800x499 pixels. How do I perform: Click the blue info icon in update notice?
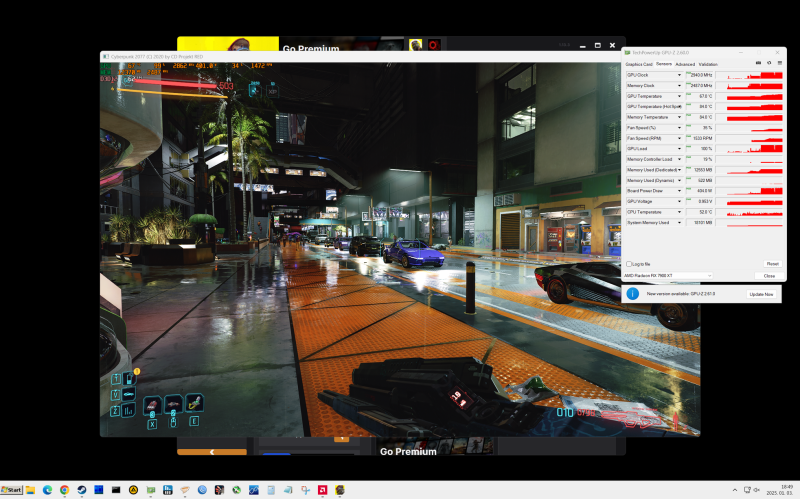pyautogui.click(x=633, y=294)
